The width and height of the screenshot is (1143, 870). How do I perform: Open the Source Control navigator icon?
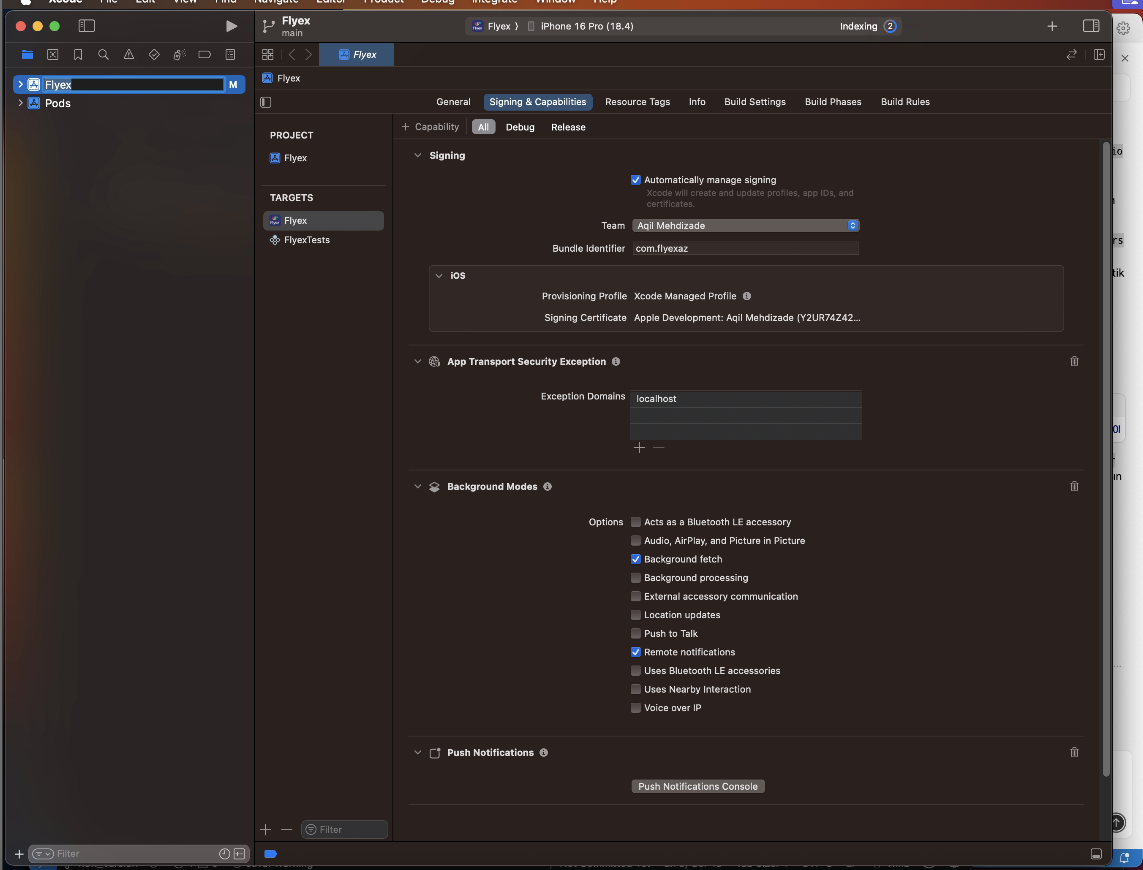pyautogui.click(x=52, y=55)
